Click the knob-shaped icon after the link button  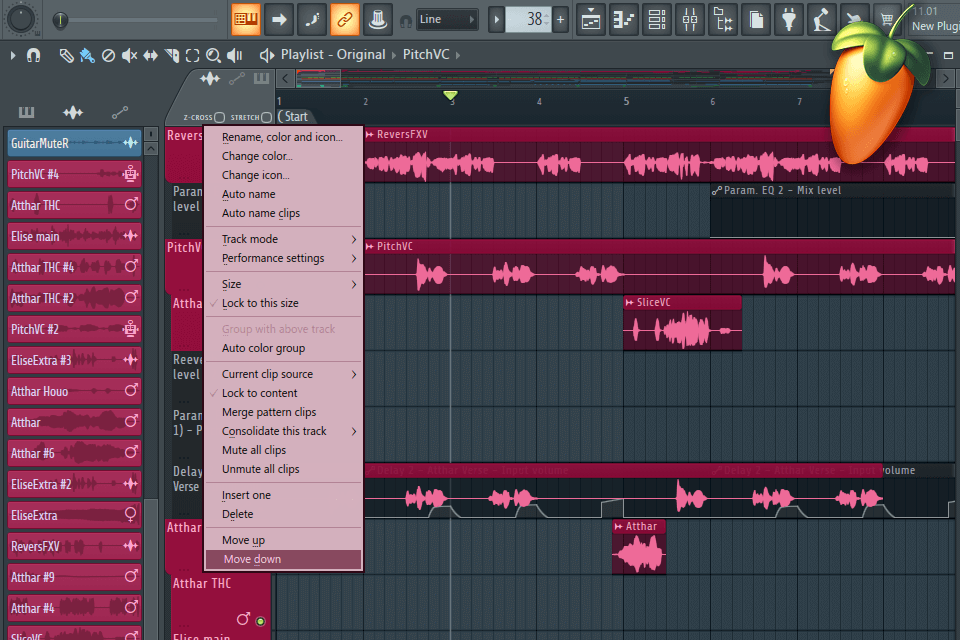[378, 20]
